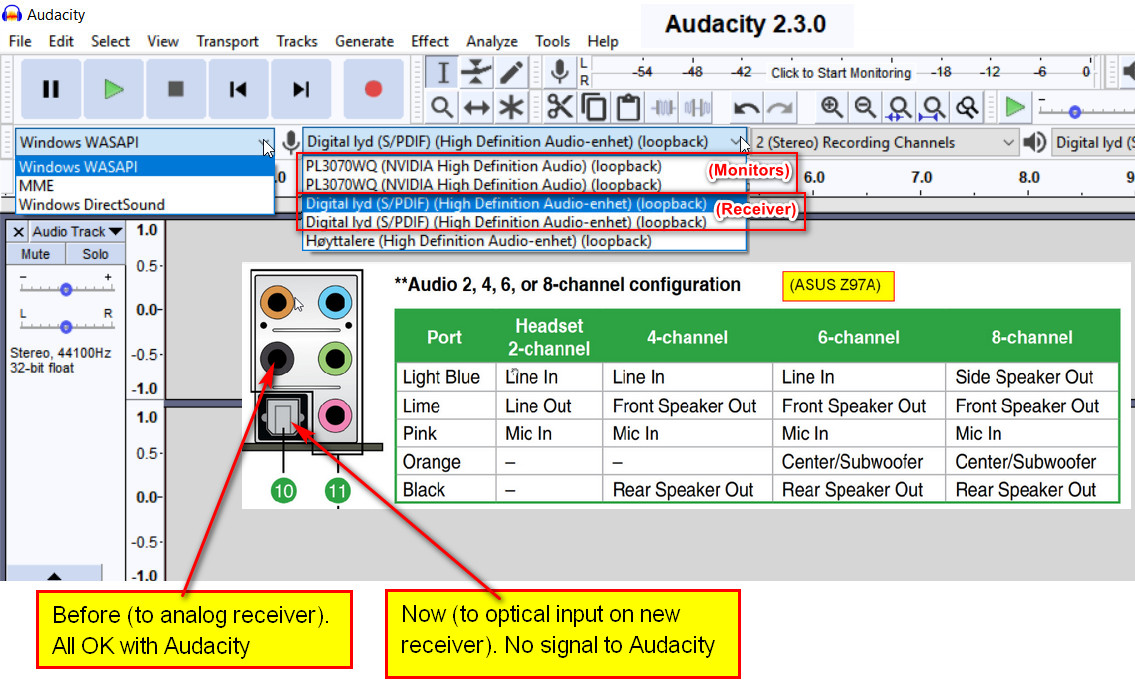The height and width of the screenshot is (693, 1135).
Task: Select first PL3070WQ NVIDIA loopback device
Action: 524,166
